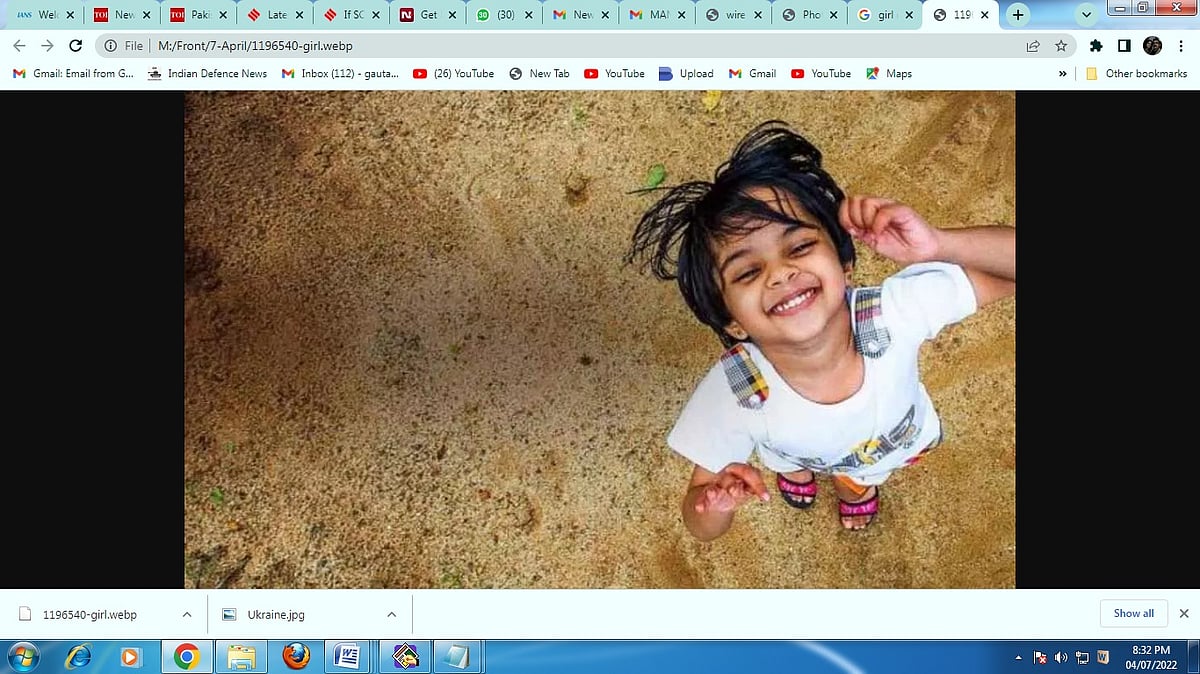Open Indian Defence News bookmark
The image size is (1200, 674).
tap(208, 74)
